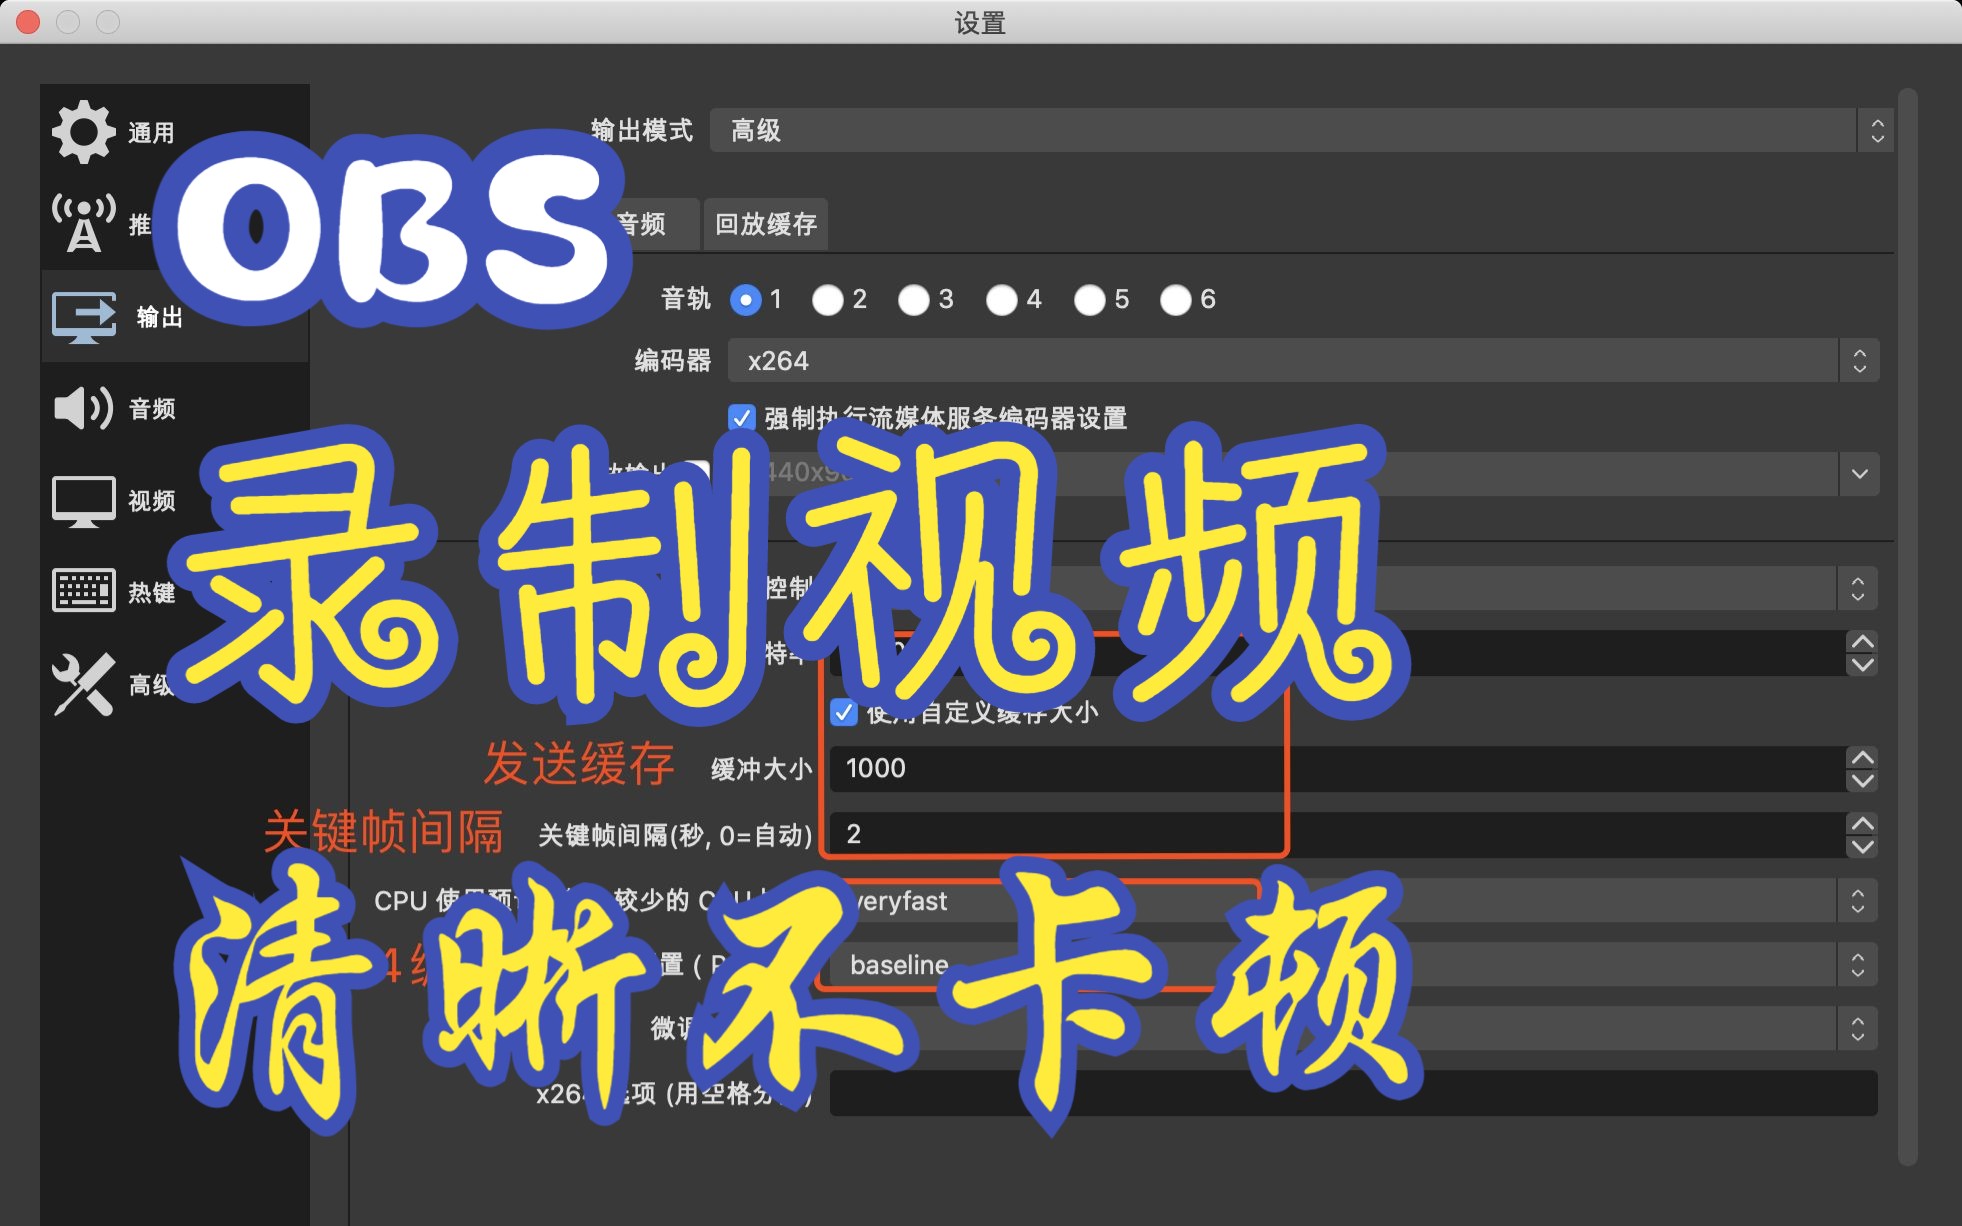Switch to the 回放缓存 tab
The width and height of the screenshot is (1962, 1226).
coord(766,224)
